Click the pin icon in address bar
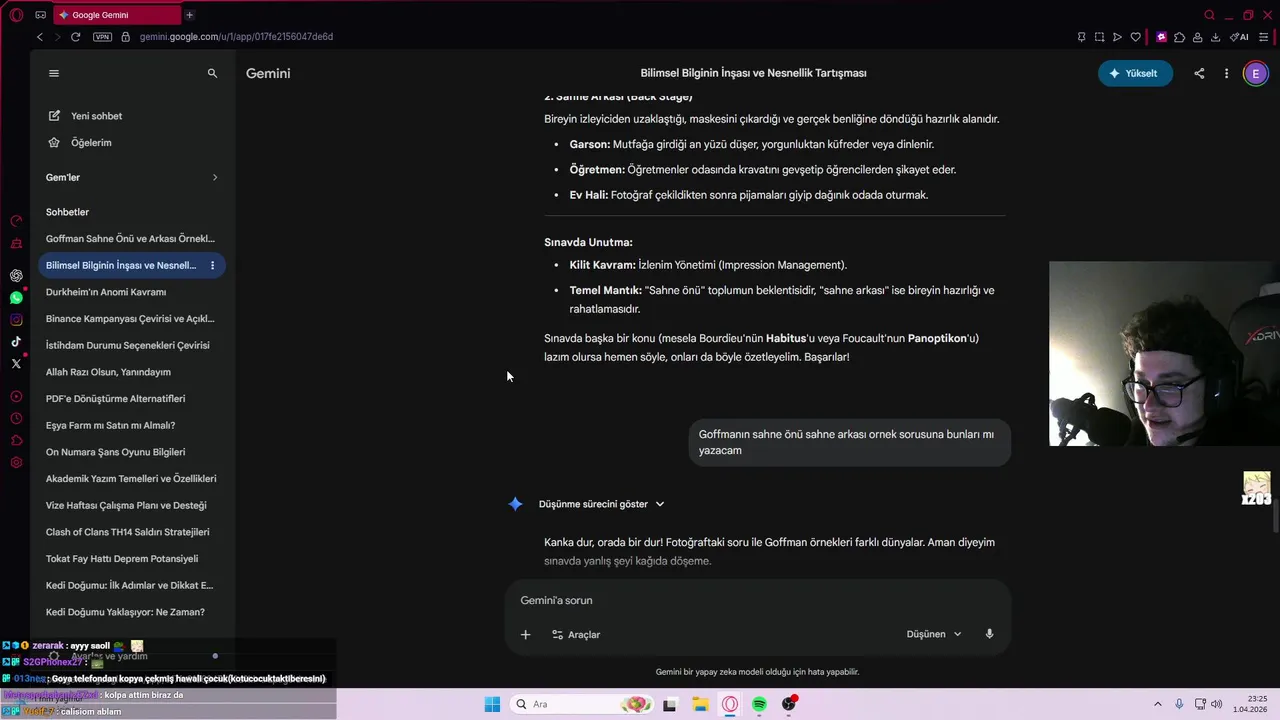Image resolution: width=1280 pixels, height=720 pixels. 1081,37
